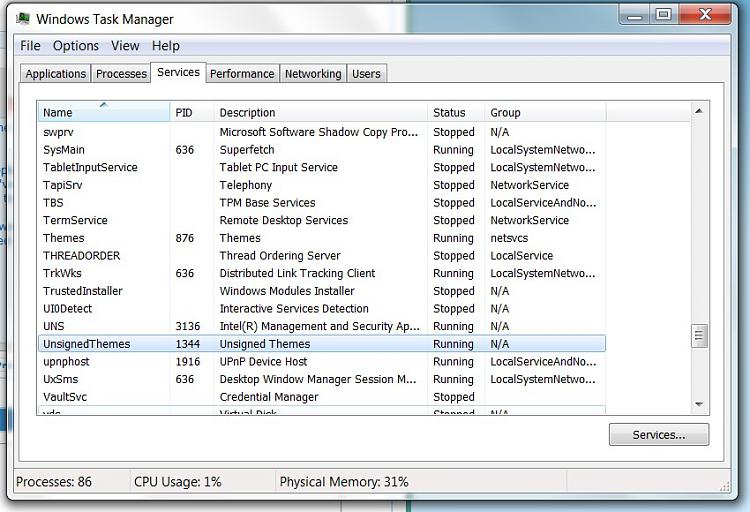Image resolution: width=750 pixels, height=512 pixels.
Task: Open the Help menu
Action: 165,46
